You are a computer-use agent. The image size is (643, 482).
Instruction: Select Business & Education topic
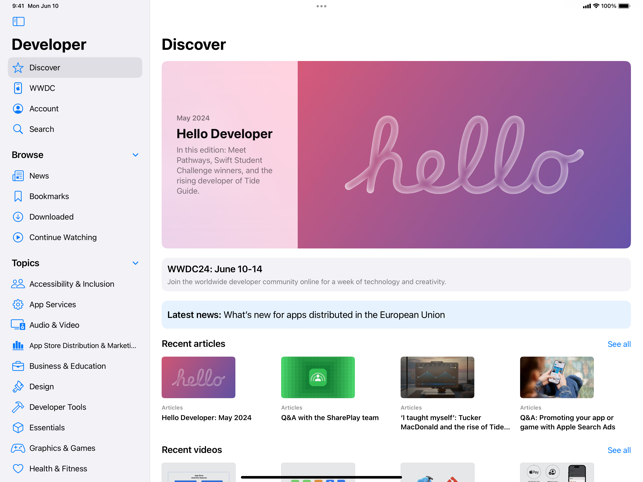click(75, 366)
